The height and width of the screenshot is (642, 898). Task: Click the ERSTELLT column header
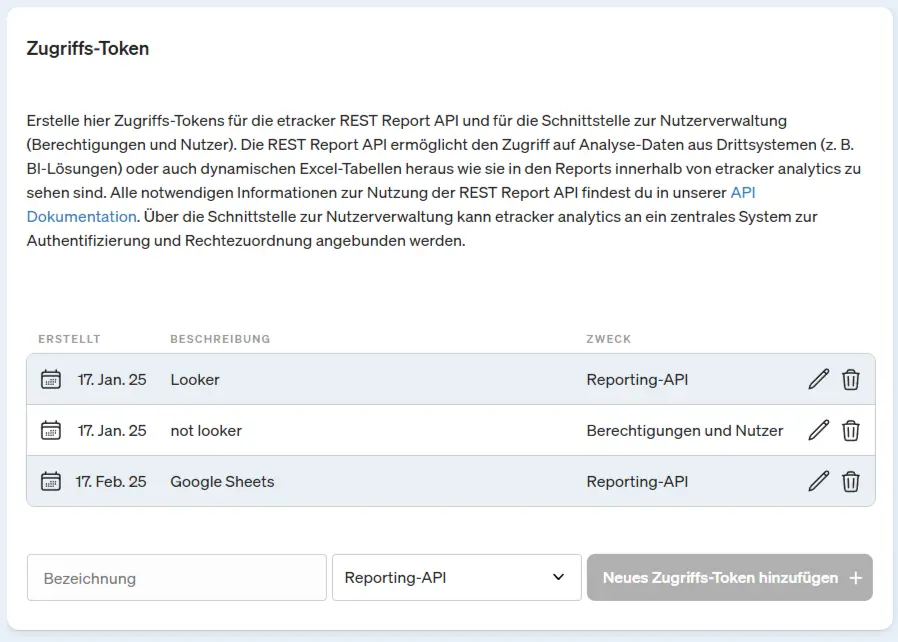[69, 339]
